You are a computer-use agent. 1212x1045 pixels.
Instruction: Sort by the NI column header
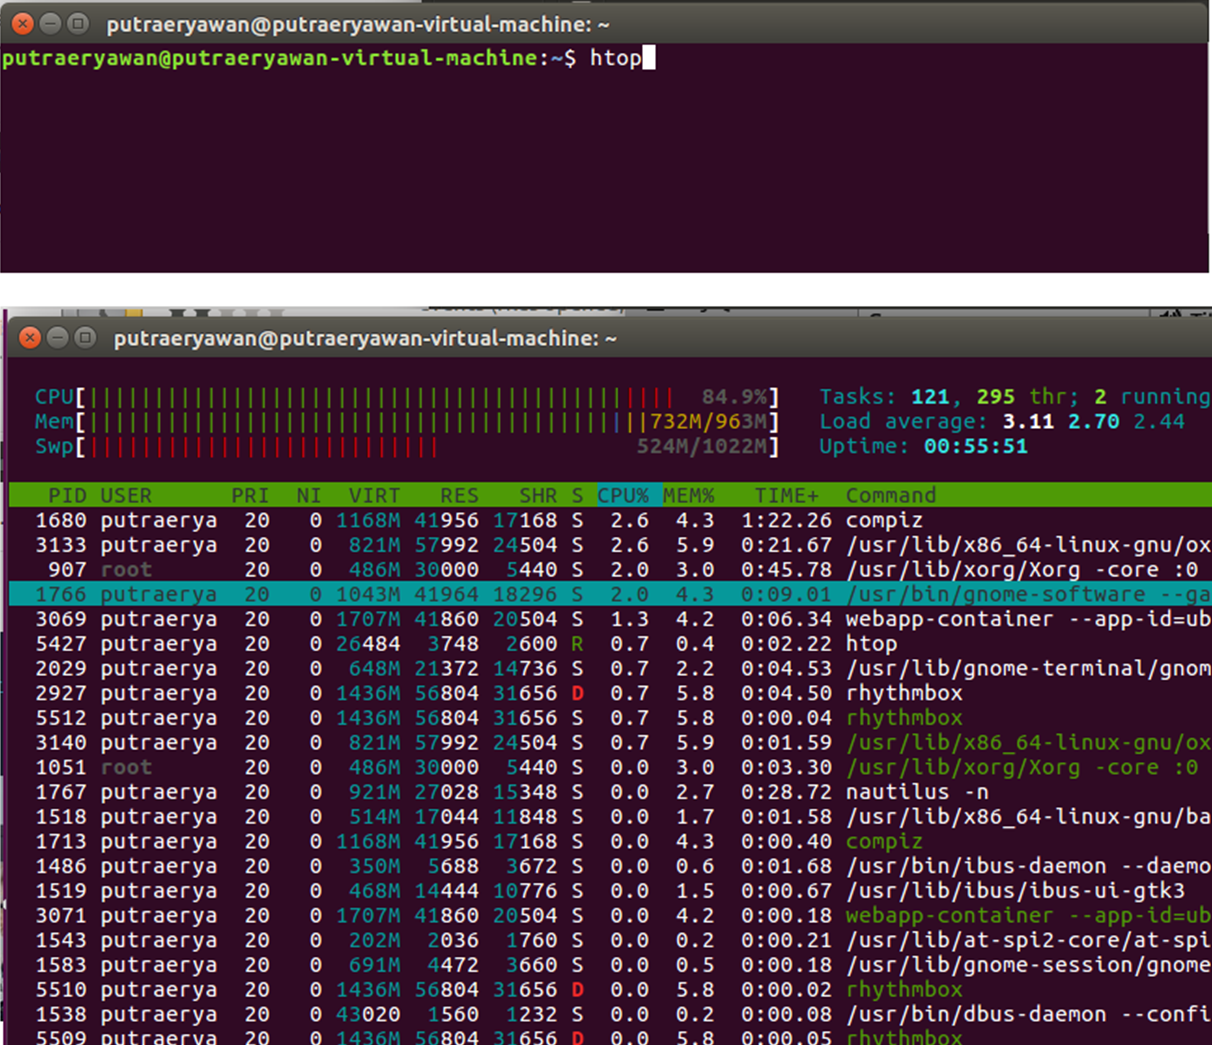pyautogui.click(x=309, y=495)
